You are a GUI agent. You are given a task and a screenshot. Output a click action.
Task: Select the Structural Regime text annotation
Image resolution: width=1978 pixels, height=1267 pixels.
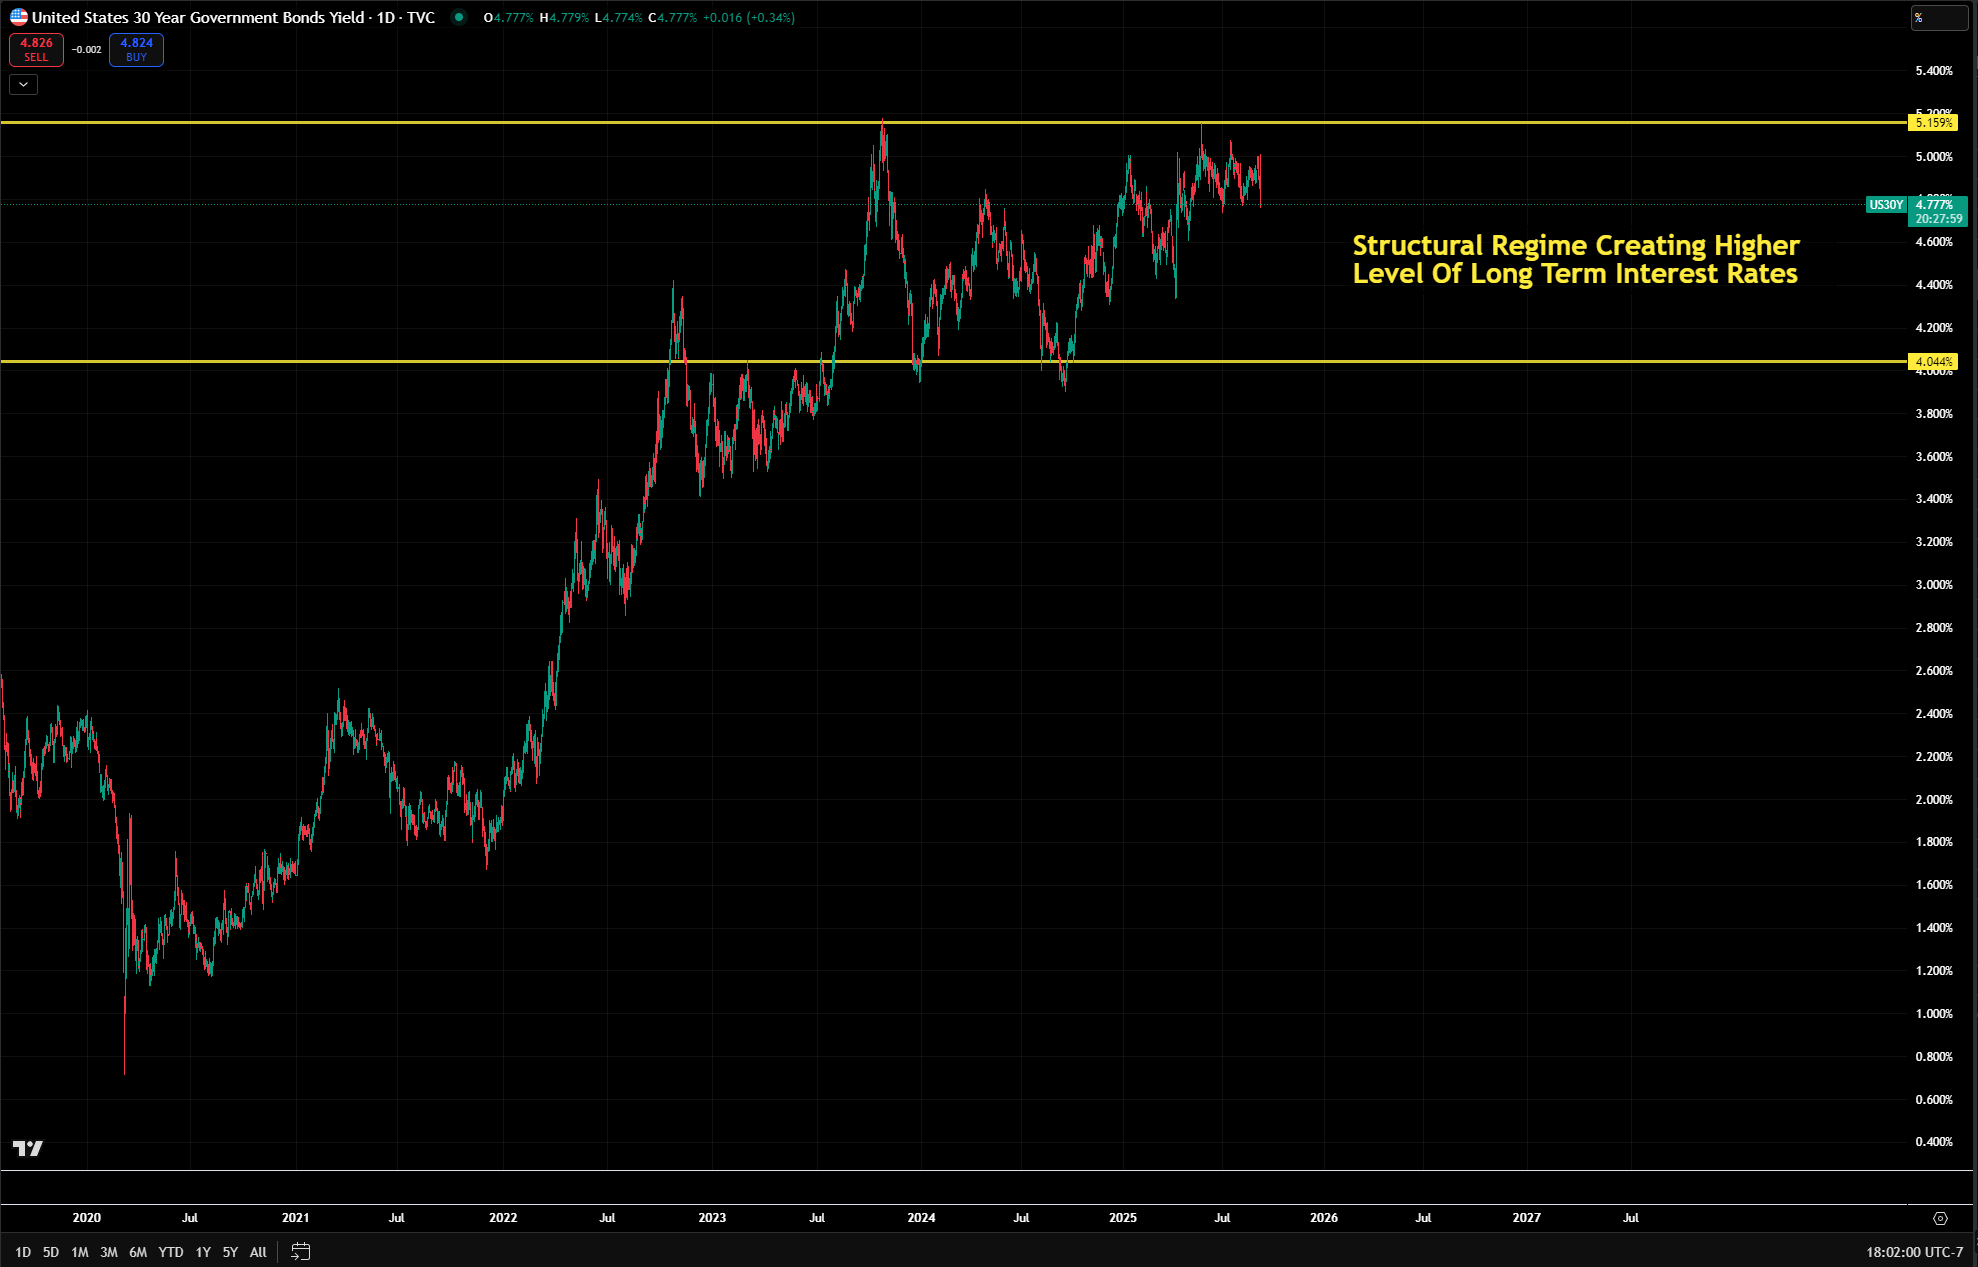point(1575,260)
